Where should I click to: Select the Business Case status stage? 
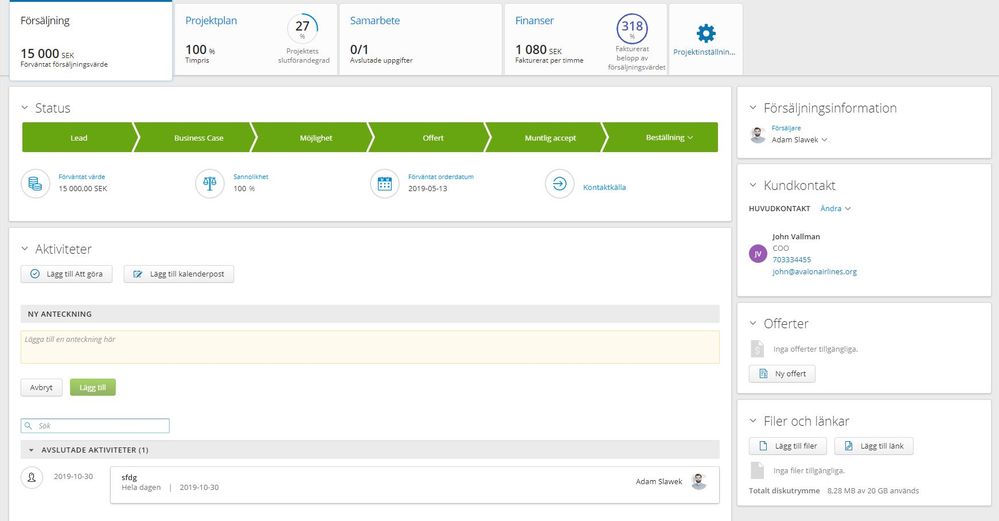click(199, 138)
